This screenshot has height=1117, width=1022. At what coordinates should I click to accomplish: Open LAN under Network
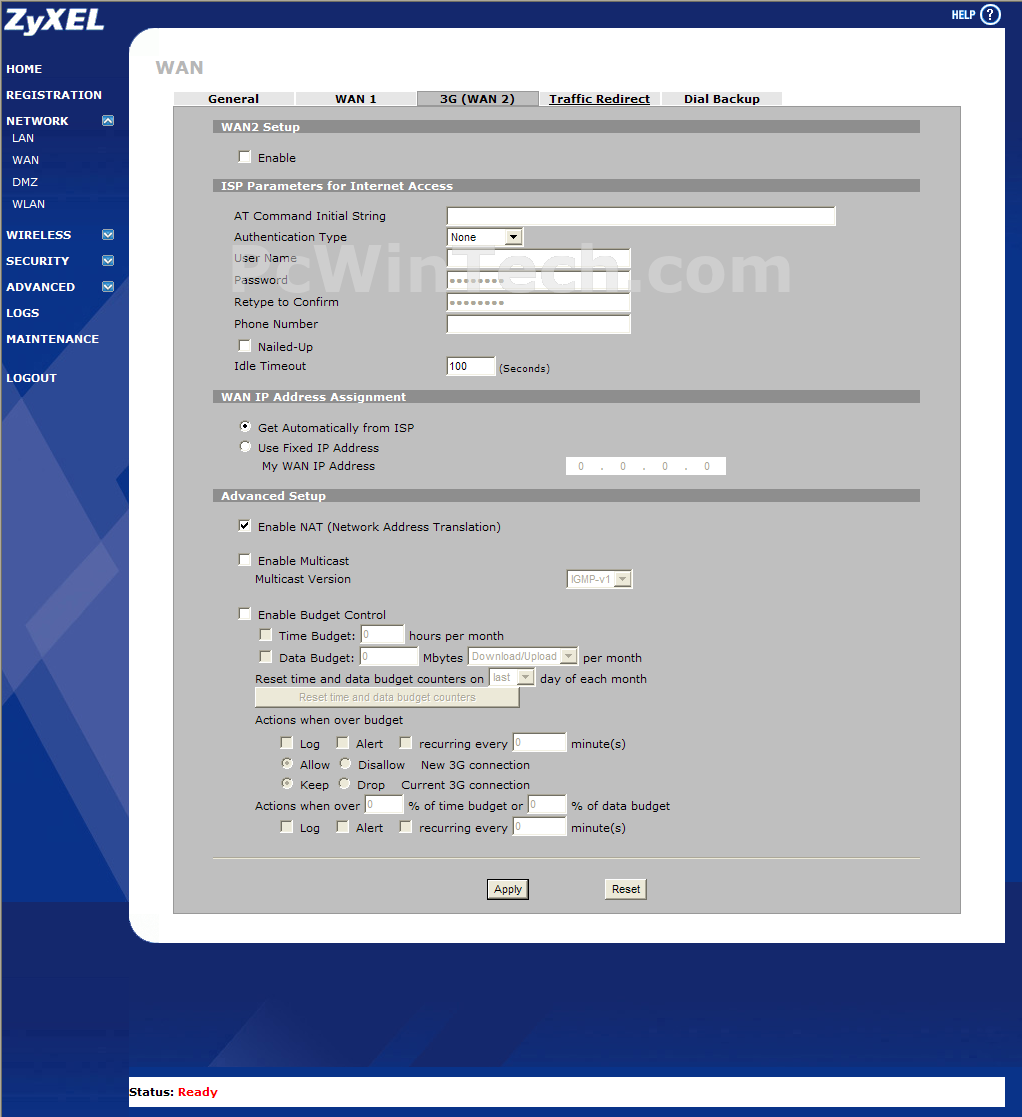(x=23, y=138)
